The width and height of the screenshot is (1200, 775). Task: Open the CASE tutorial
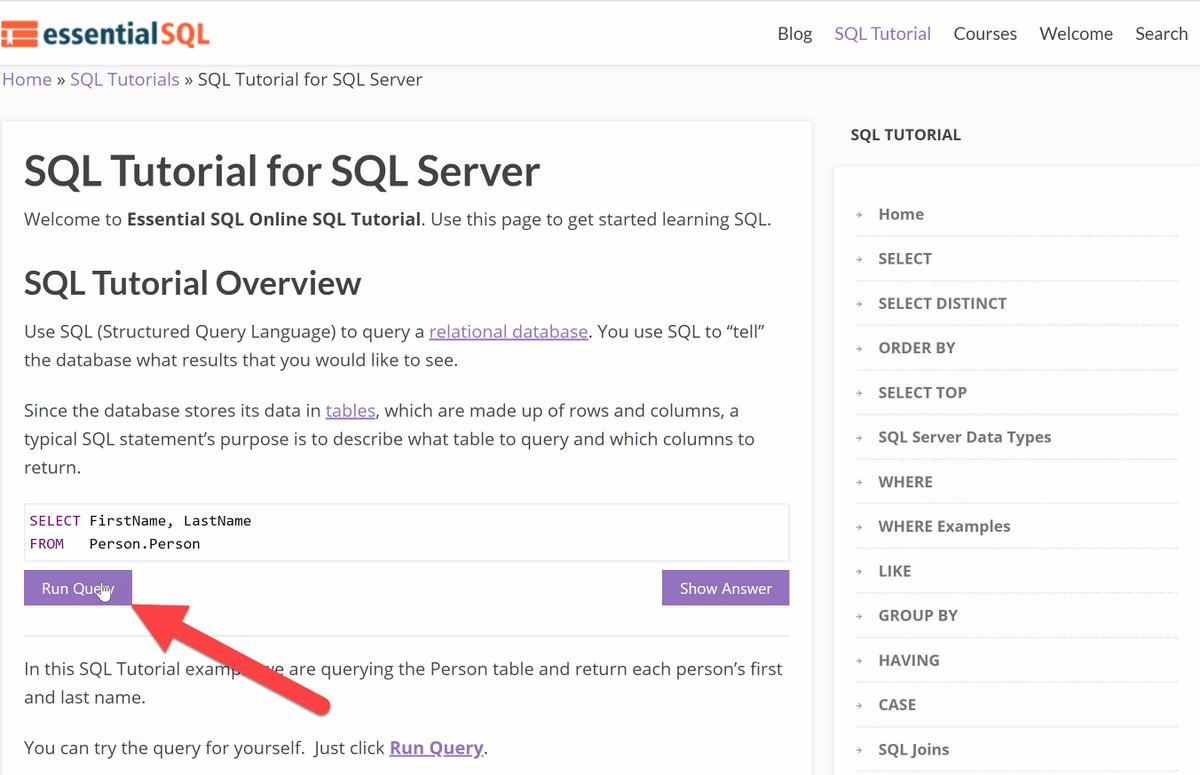click(x=897, y=705)
